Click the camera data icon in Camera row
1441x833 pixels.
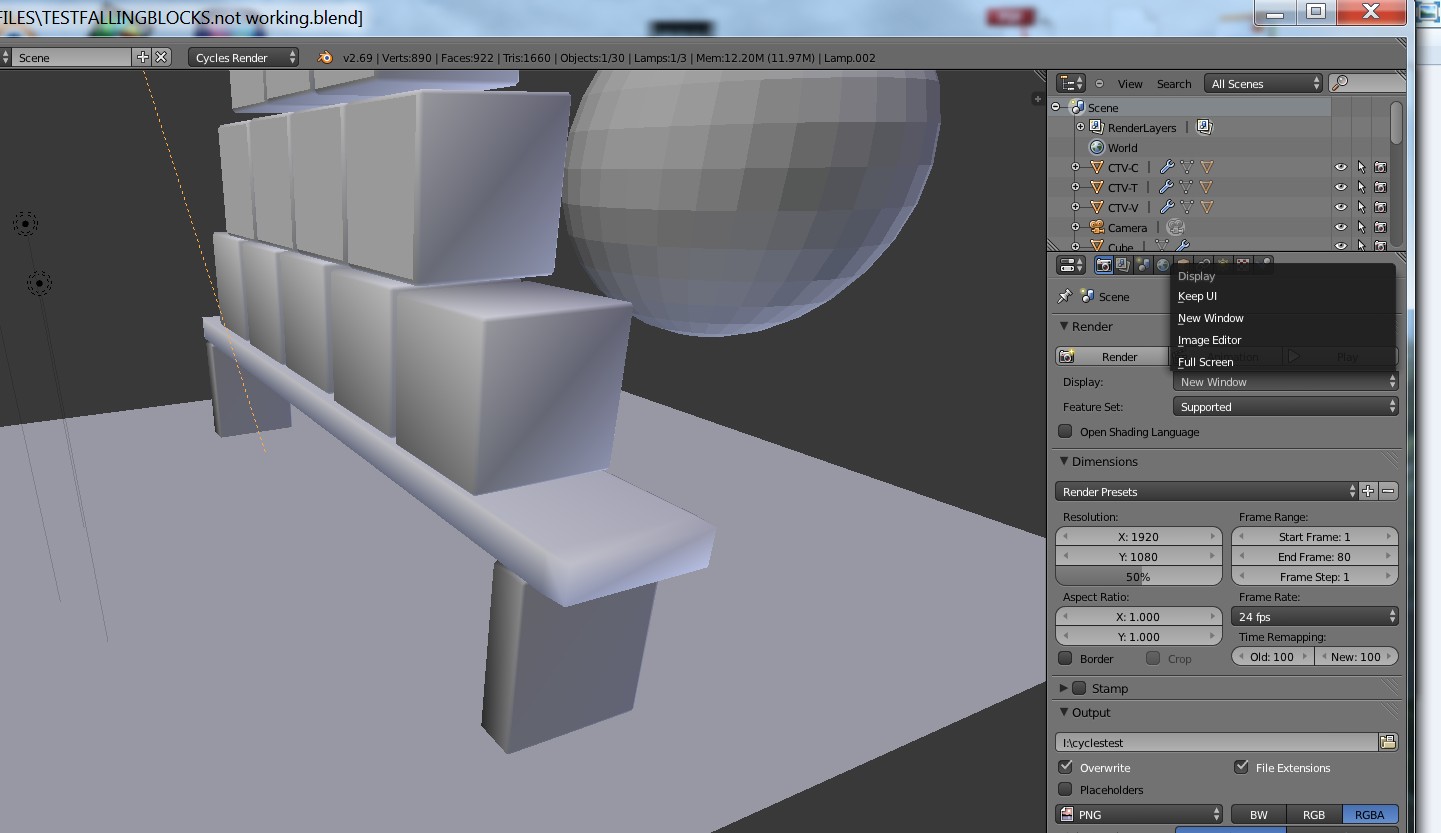coord(1175,227)
